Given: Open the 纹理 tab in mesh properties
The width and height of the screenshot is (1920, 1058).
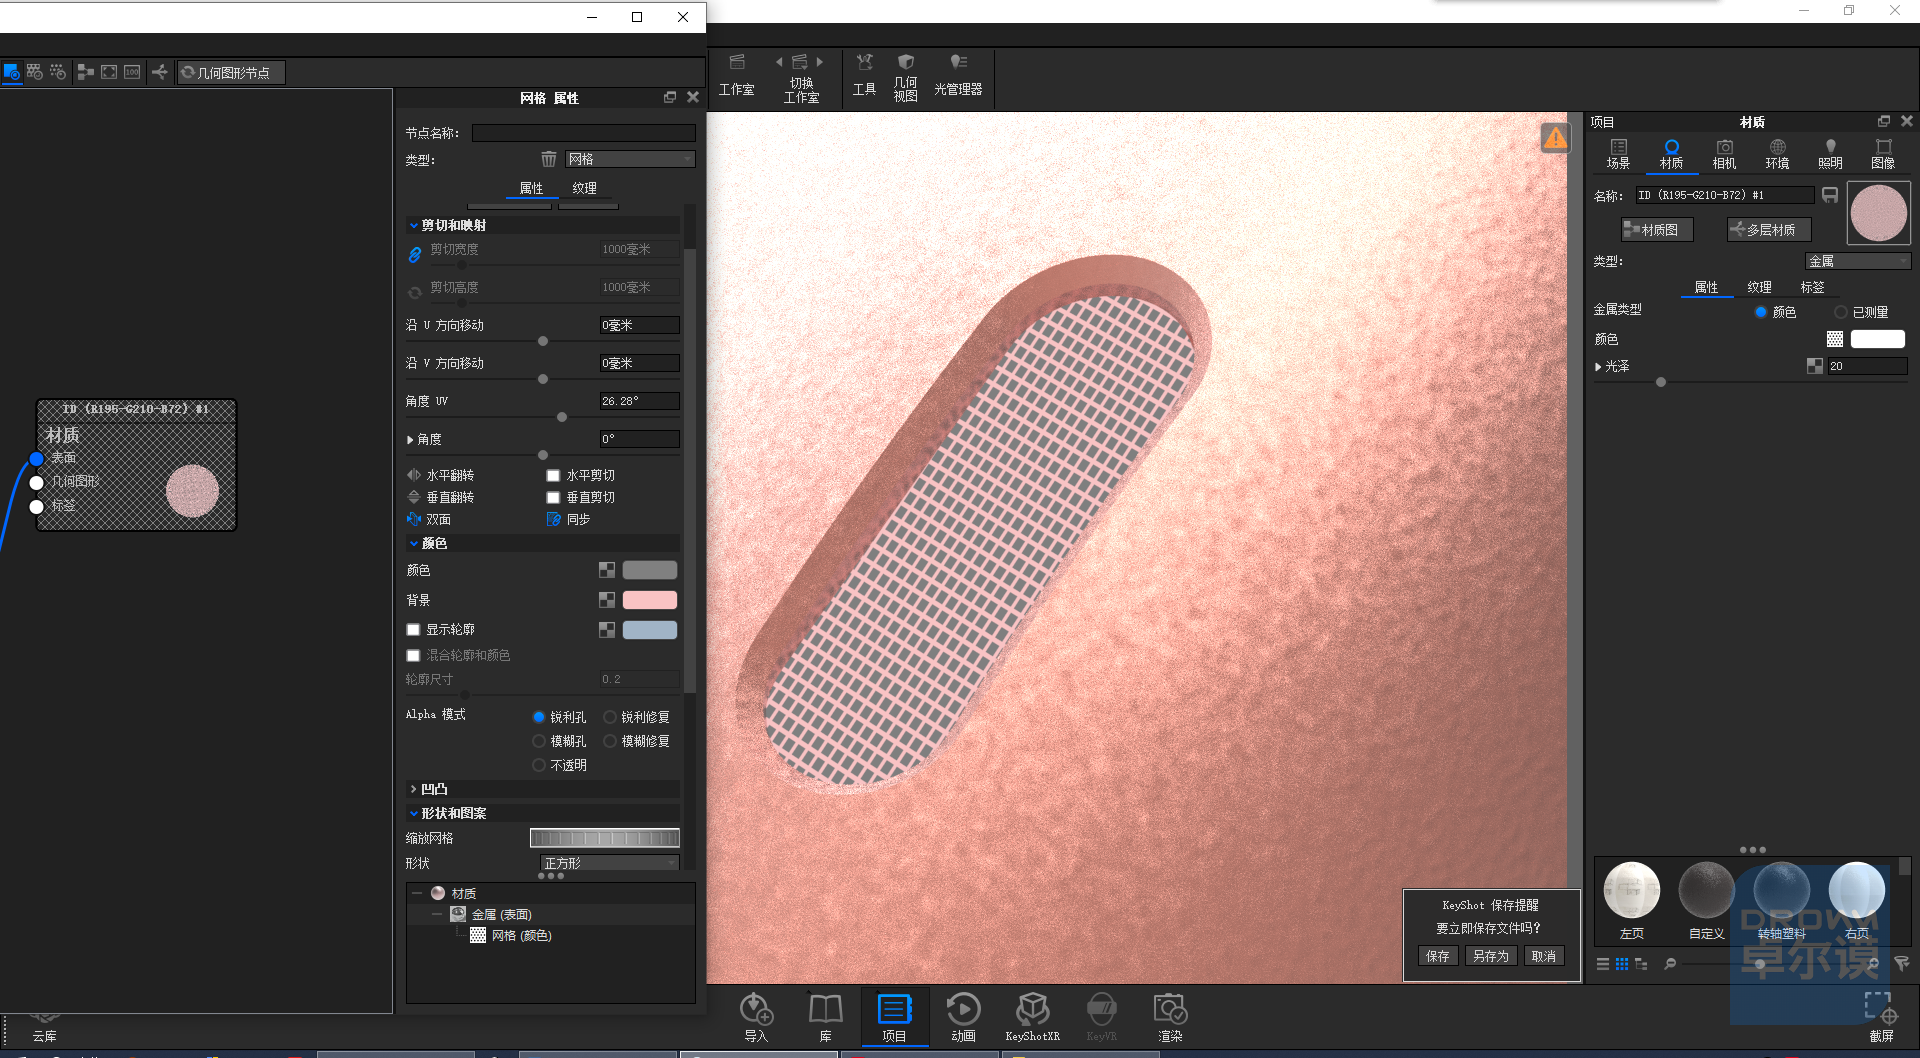Looking at the screenshot, I should point(584,188).
